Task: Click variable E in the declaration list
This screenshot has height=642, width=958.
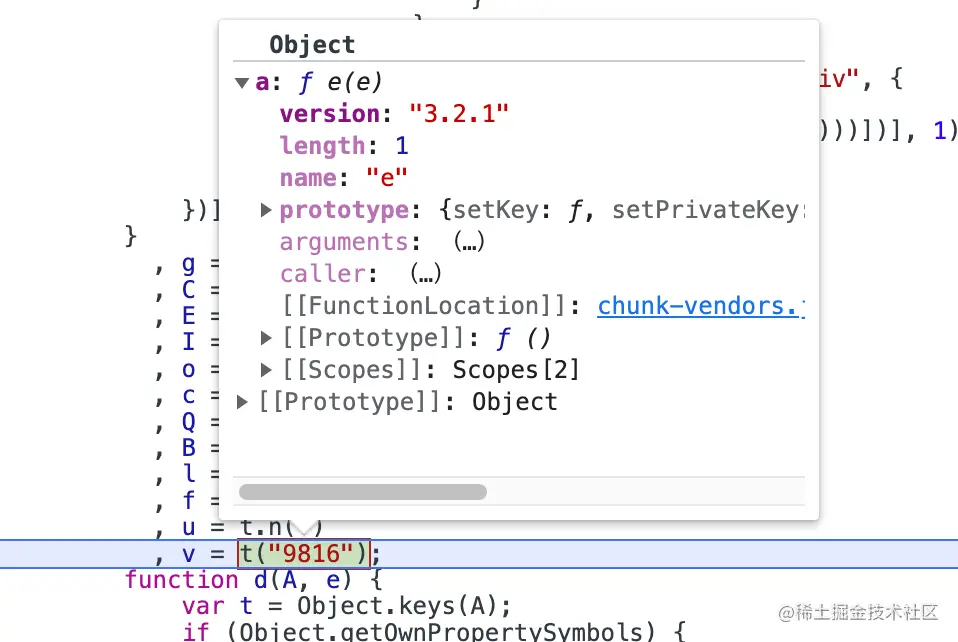Action: click(189, 316)
